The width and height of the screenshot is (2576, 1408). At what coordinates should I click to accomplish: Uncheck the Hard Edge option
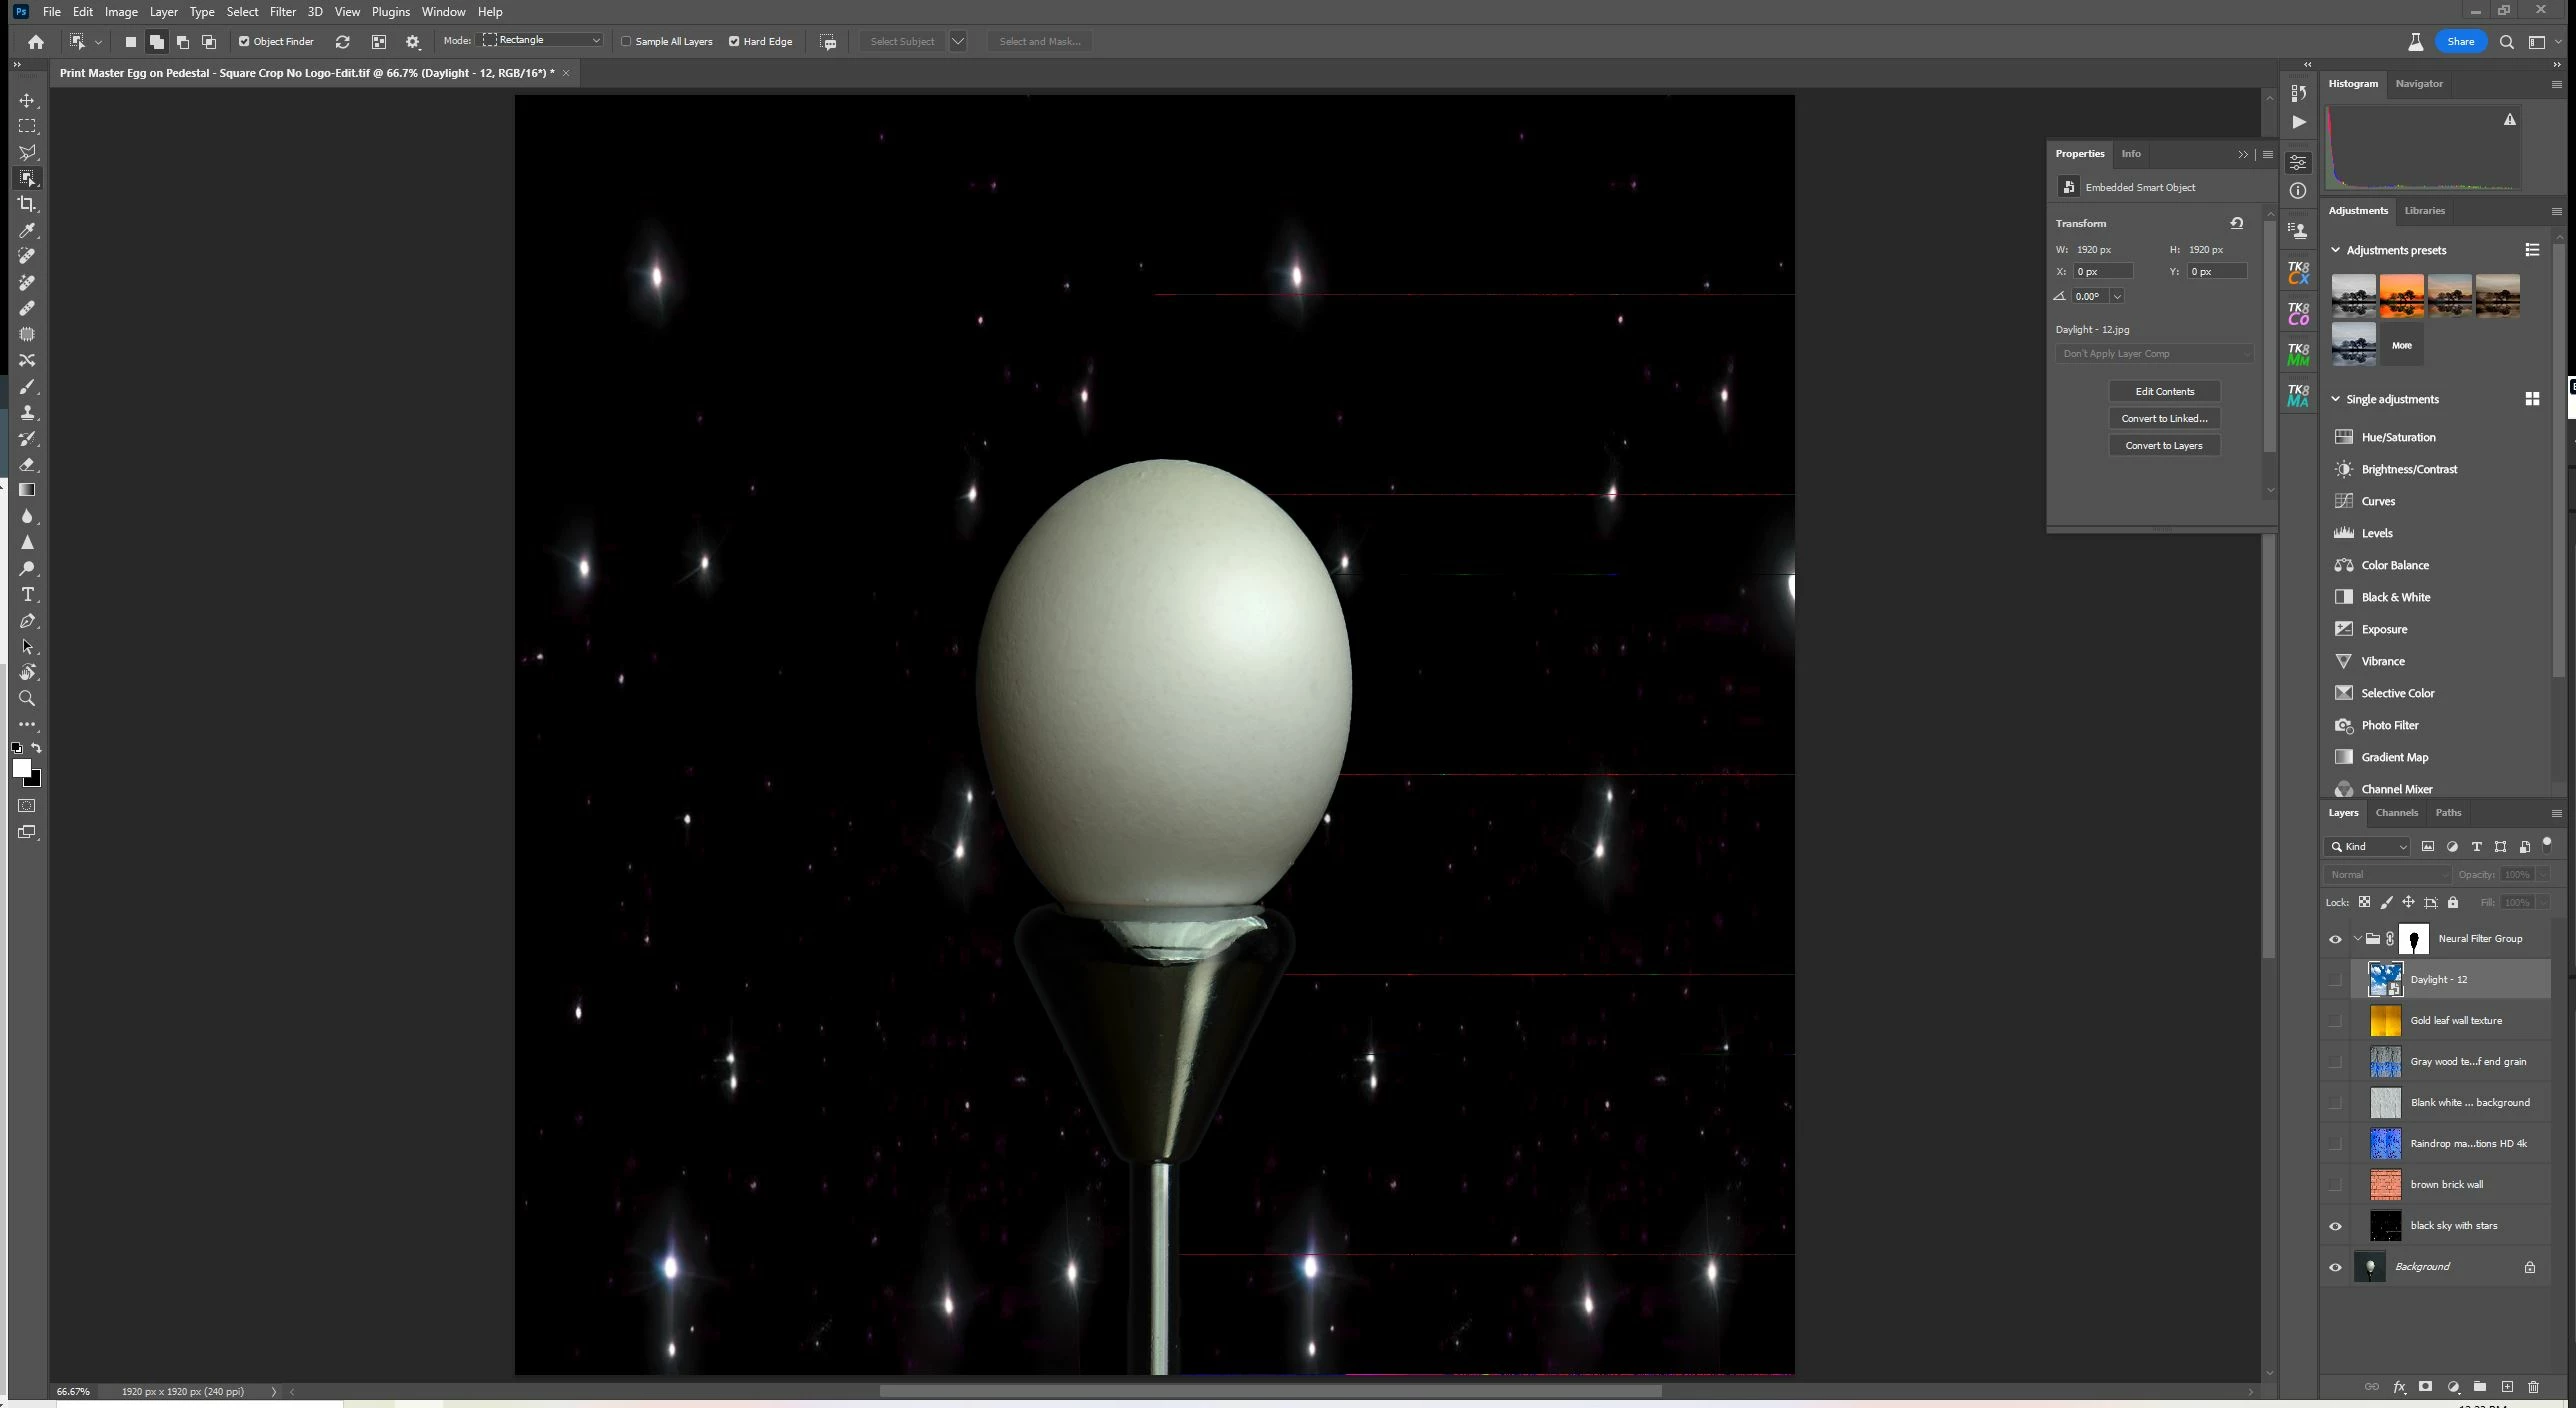734,41
